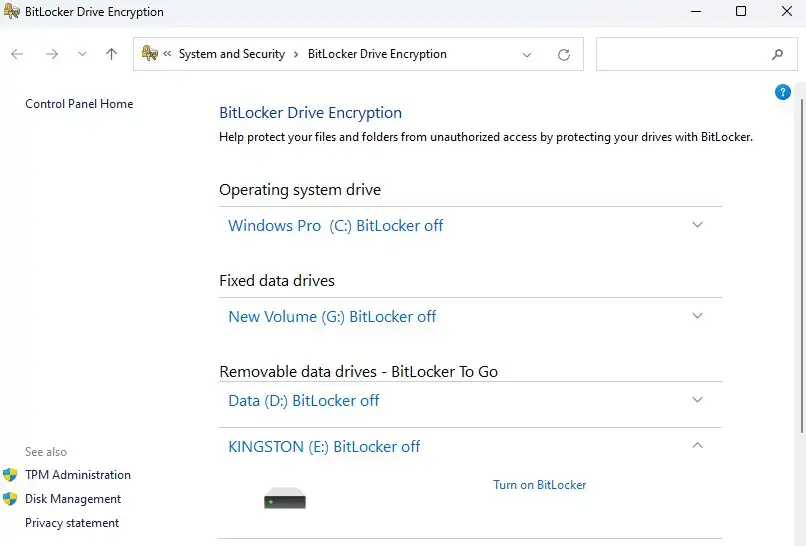Viewport: 806px width, 546px height.
Task: Click the vertical scrollbar
Action: (802, 265)
